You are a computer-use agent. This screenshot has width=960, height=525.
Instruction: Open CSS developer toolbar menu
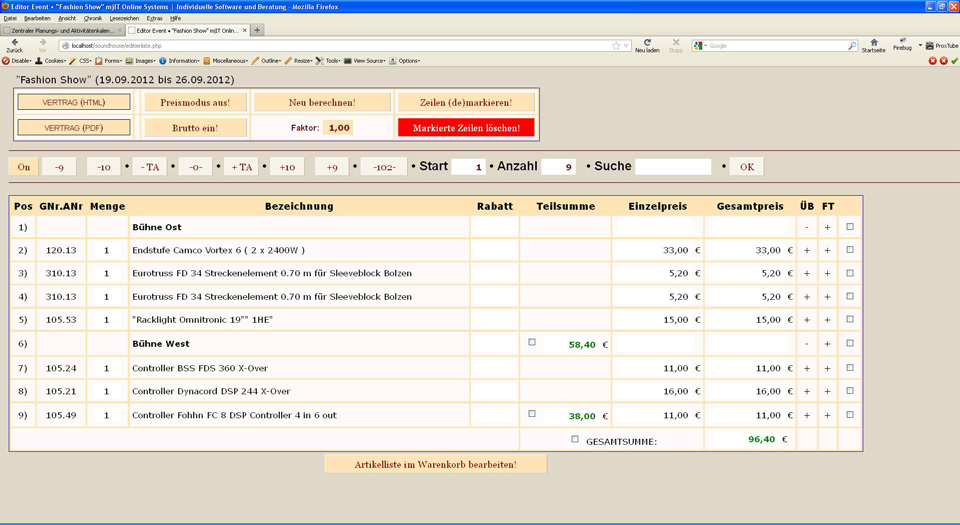(80, 61)
